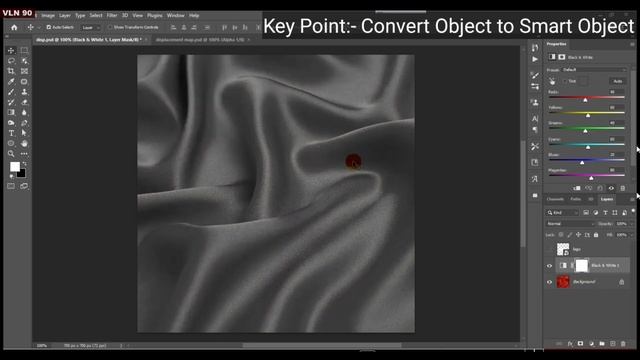
Task: Select the Object Selection tool
Action: click(24, 61)
